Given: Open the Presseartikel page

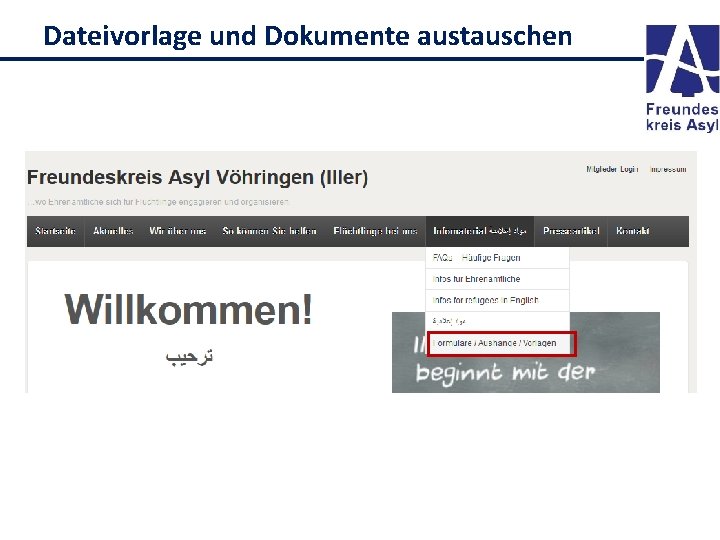Looking at the screenshot, I should click(571, 231).
